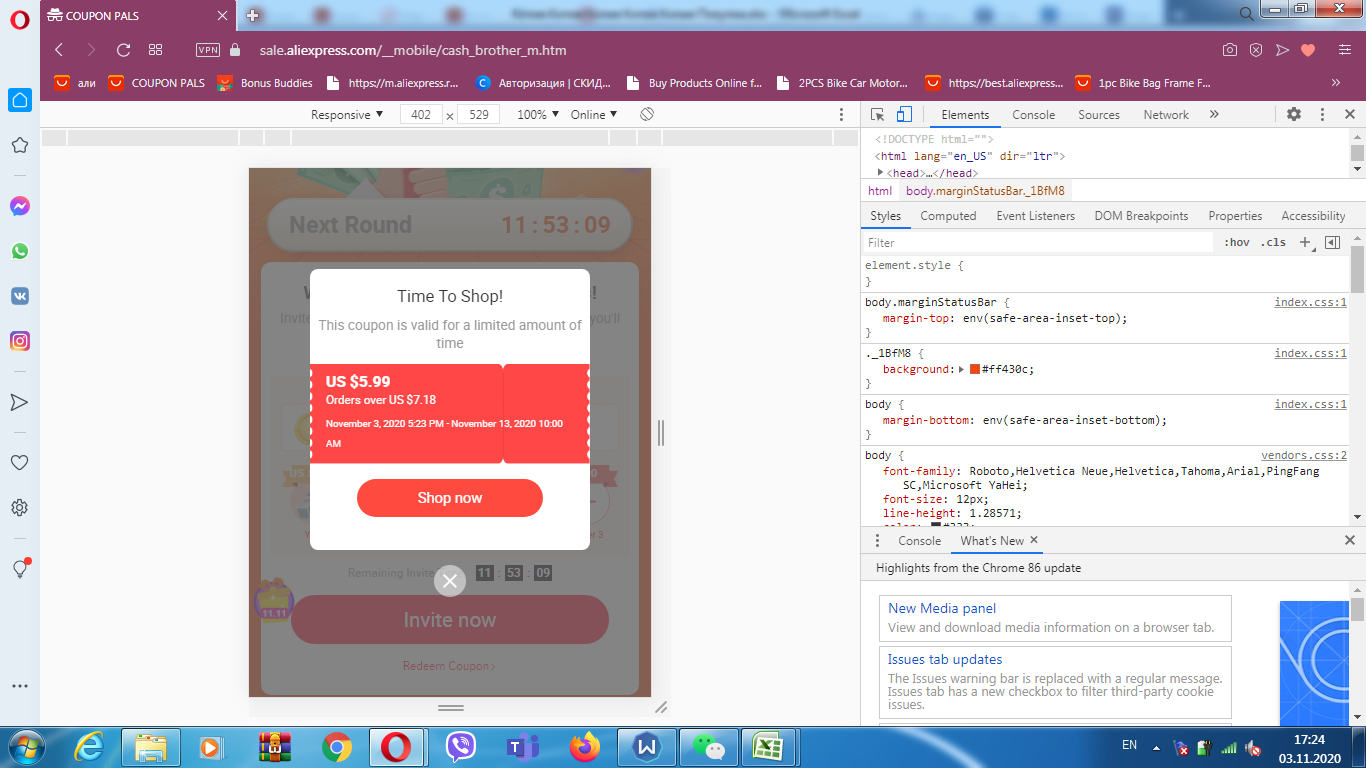1366x768 pixels.
Task: Open DOM Breakpoints tab
Action: pyautogui.click(x=1141, y=216)
